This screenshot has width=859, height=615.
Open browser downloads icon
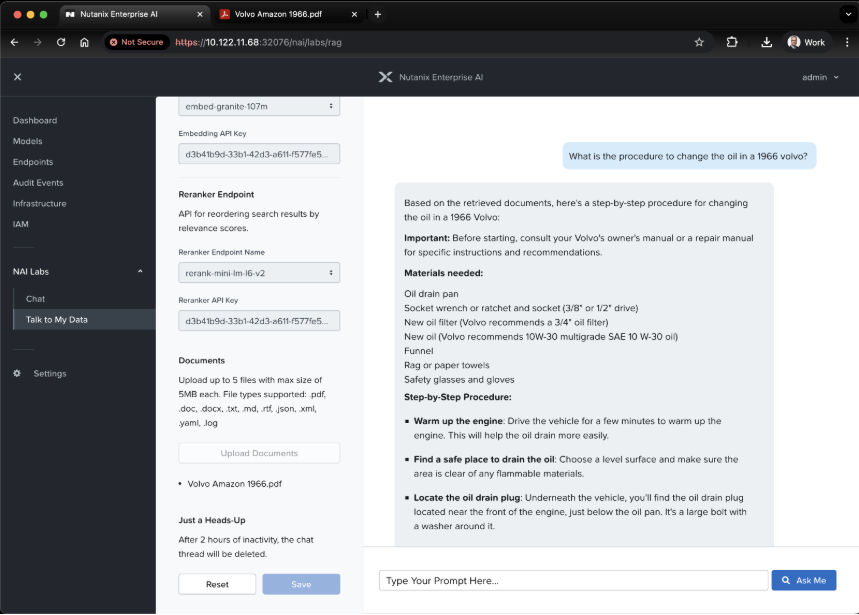[x=766, y=42]
